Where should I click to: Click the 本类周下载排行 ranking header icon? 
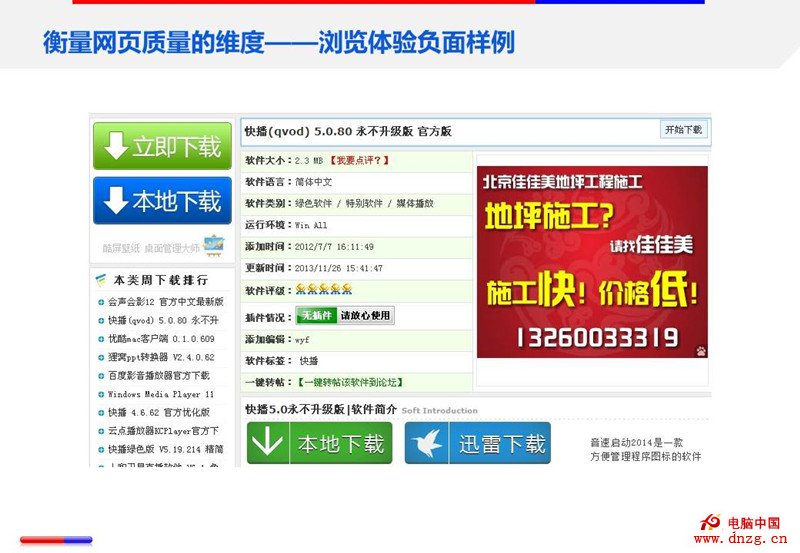tap(101, 280)
